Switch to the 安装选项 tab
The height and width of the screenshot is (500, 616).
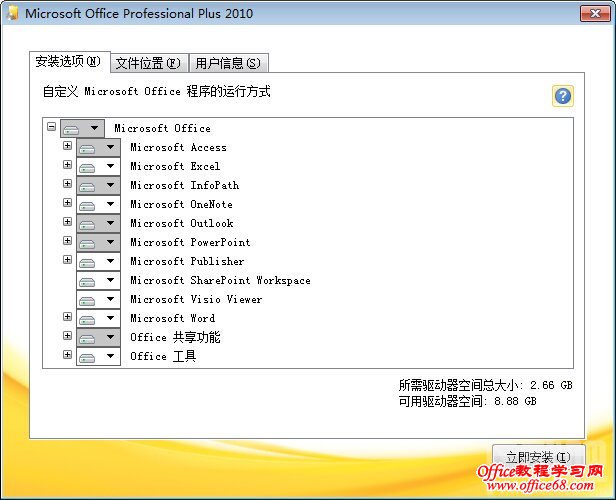pyautogui.click(x=69, y=61)
